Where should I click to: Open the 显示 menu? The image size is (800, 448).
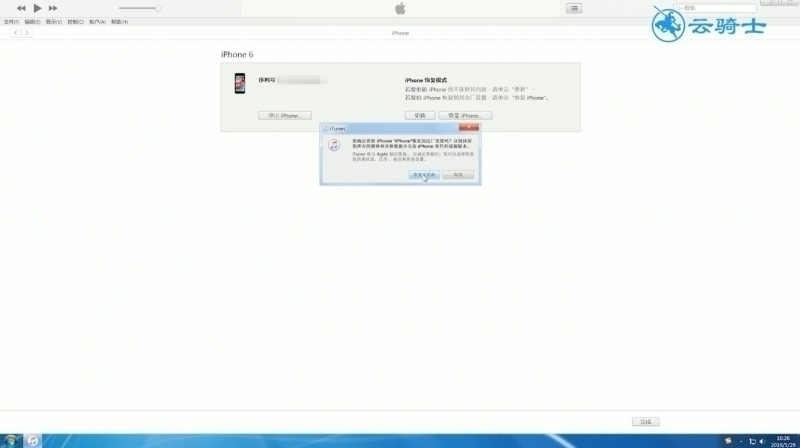pos(54,22)
